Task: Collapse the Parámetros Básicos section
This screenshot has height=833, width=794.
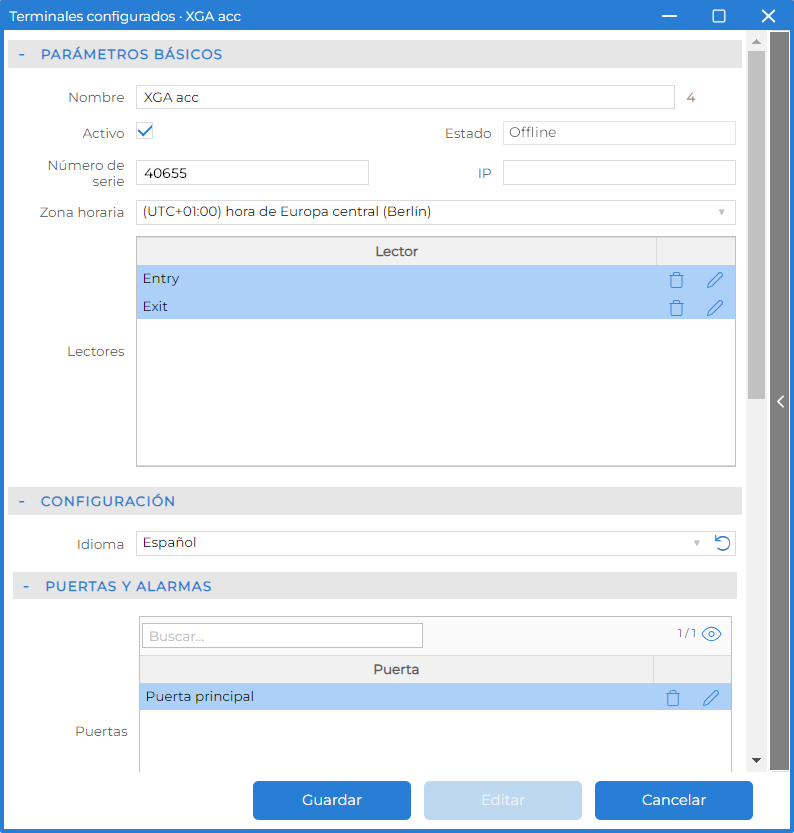Action: [22, 54]
